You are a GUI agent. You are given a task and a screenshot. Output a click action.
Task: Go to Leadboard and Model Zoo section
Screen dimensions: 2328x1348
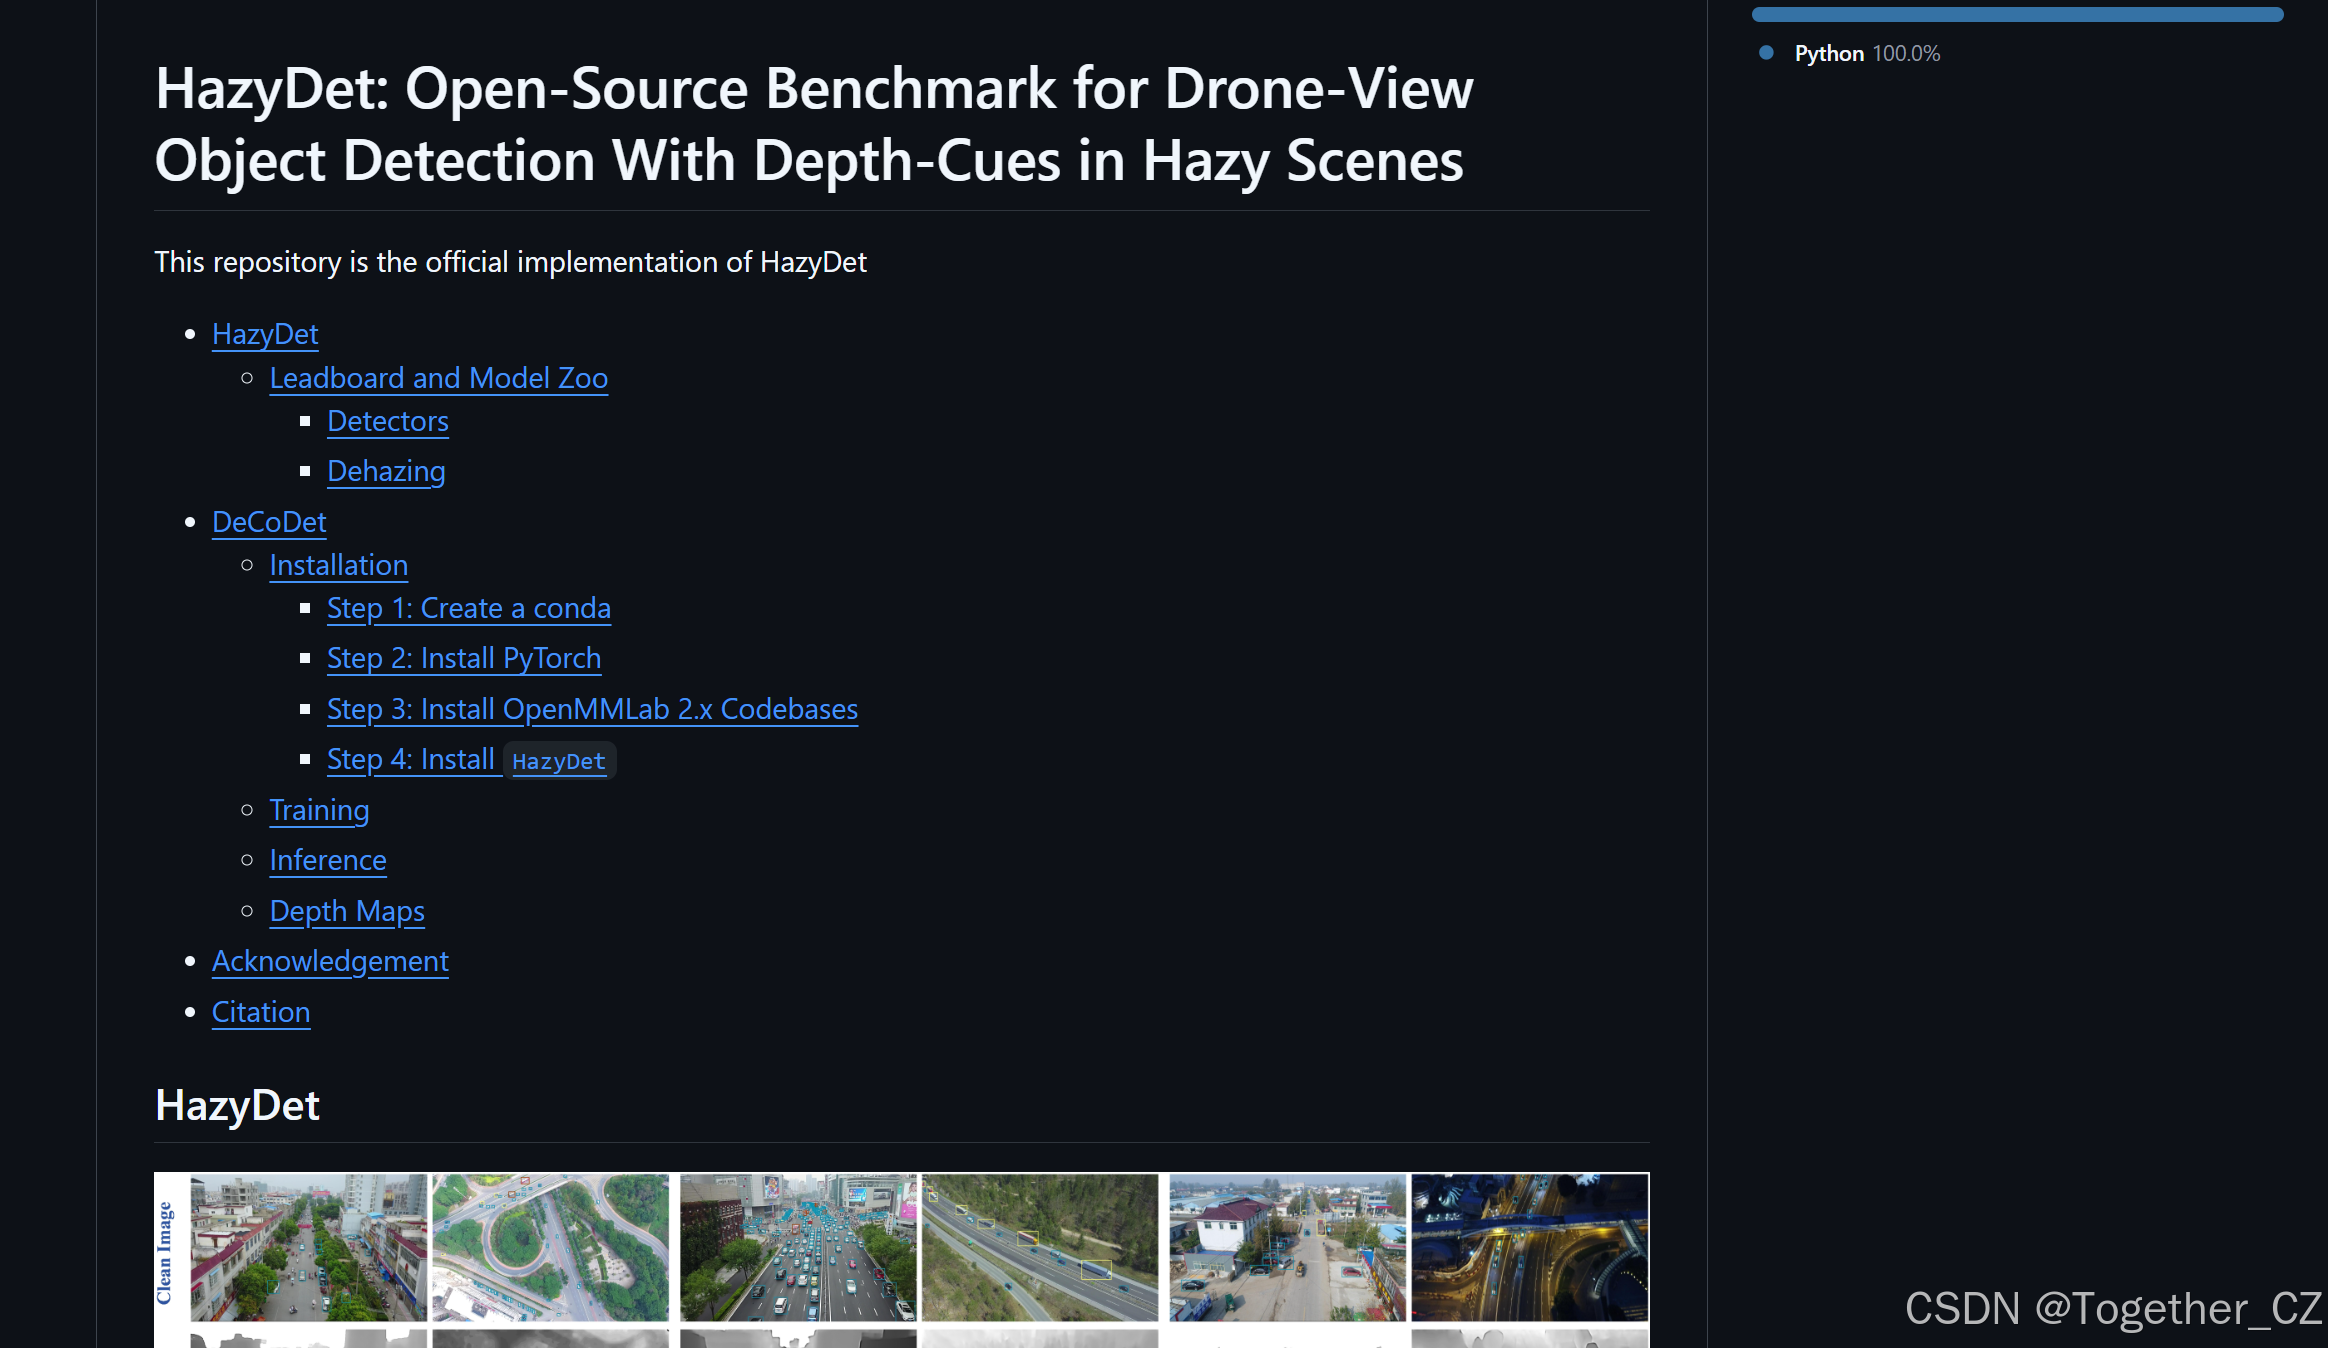click(x=438, y=378)
